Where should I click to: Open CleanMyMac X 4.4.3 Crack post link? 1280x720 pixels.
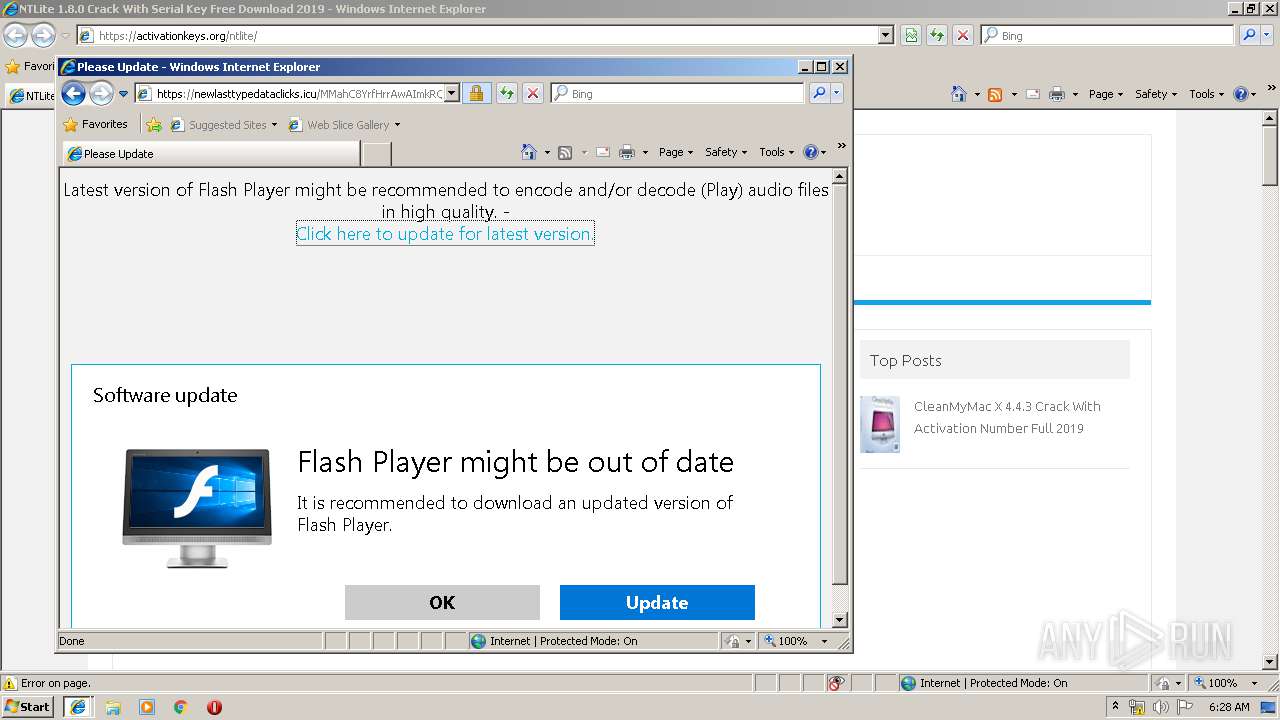tap(1007, 417)
